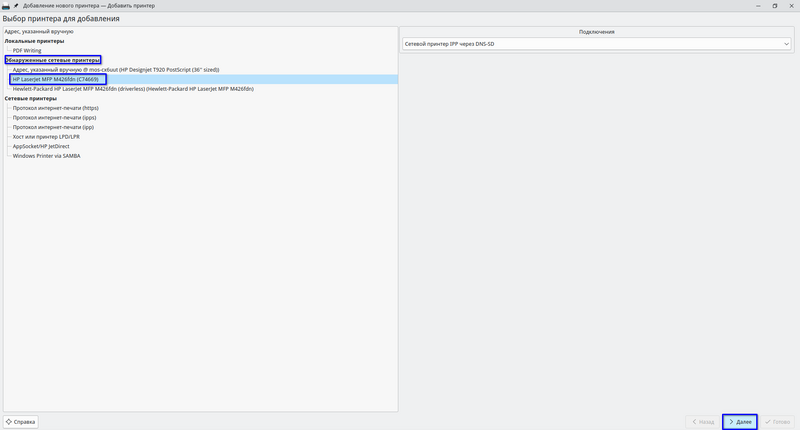Click the Далее button to proceed
The width and height of the screenshot is (800, 430).
click(741, 422)
